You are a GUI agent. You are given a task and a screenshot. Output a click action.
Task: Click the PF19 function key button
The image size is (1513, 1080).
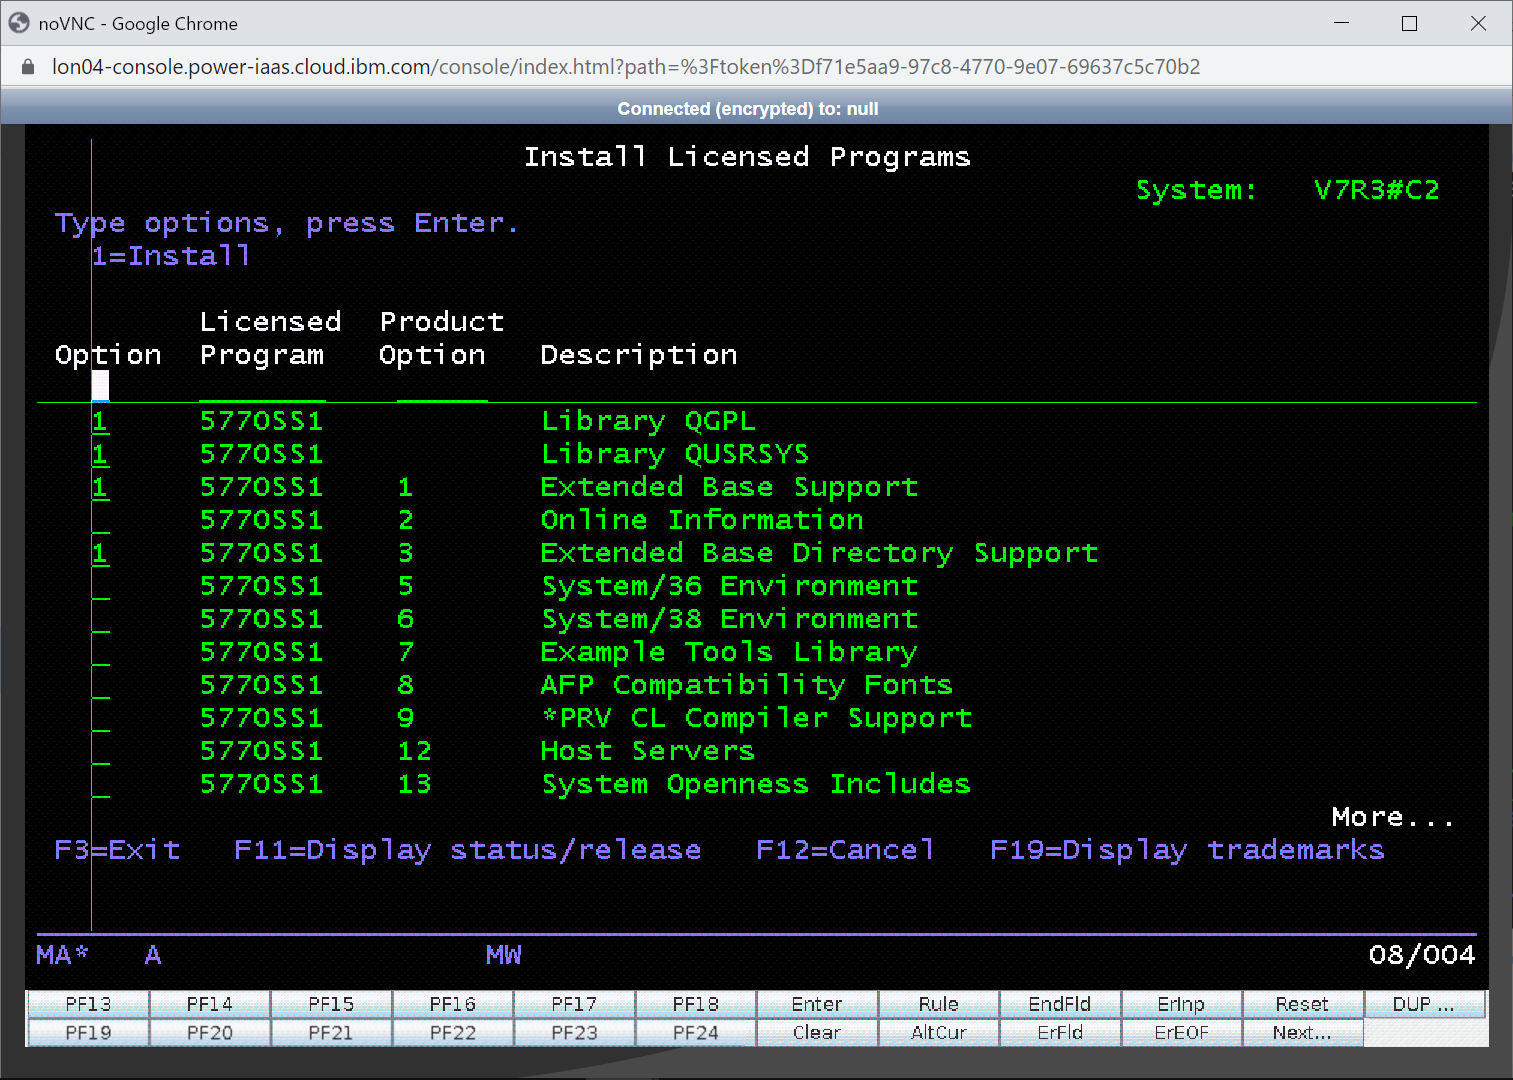88,1033
